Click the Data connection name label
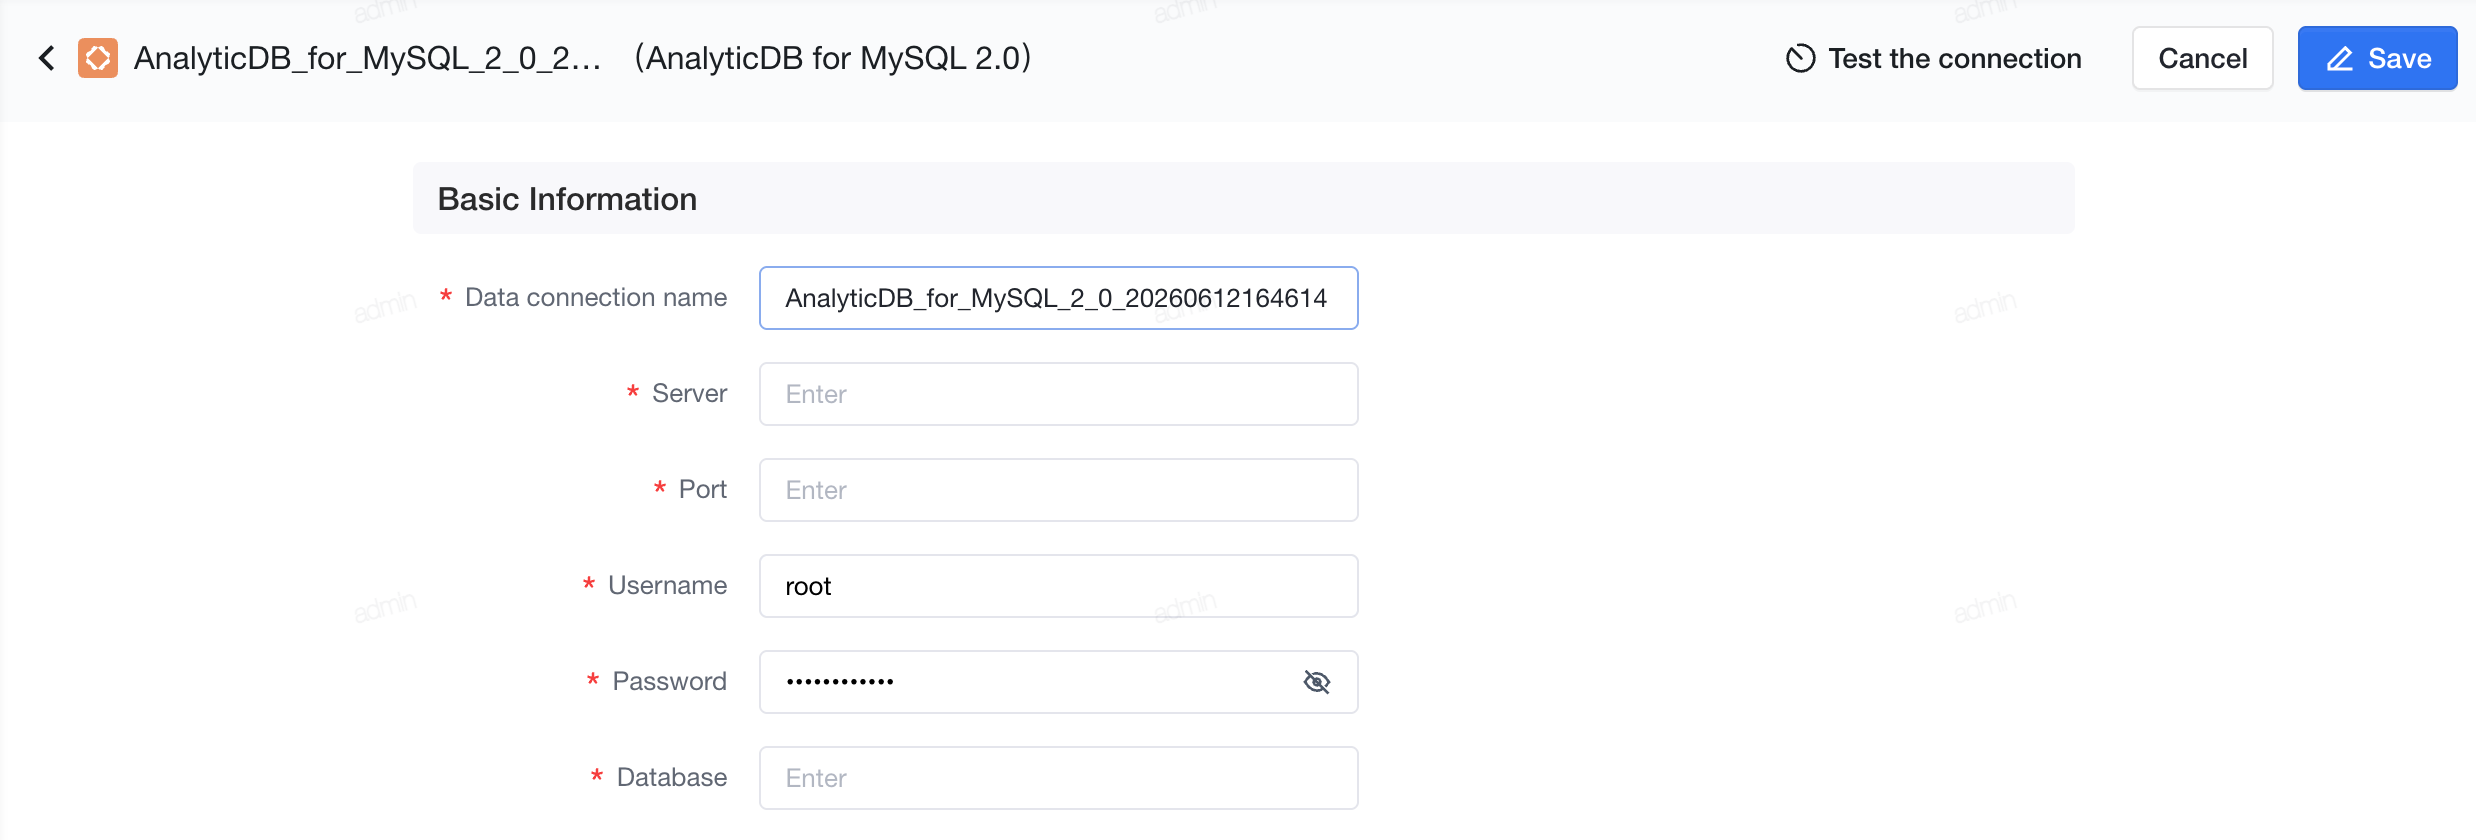Image resolution: width=2476 pixels, height=840 pixels. pos(596,298)
